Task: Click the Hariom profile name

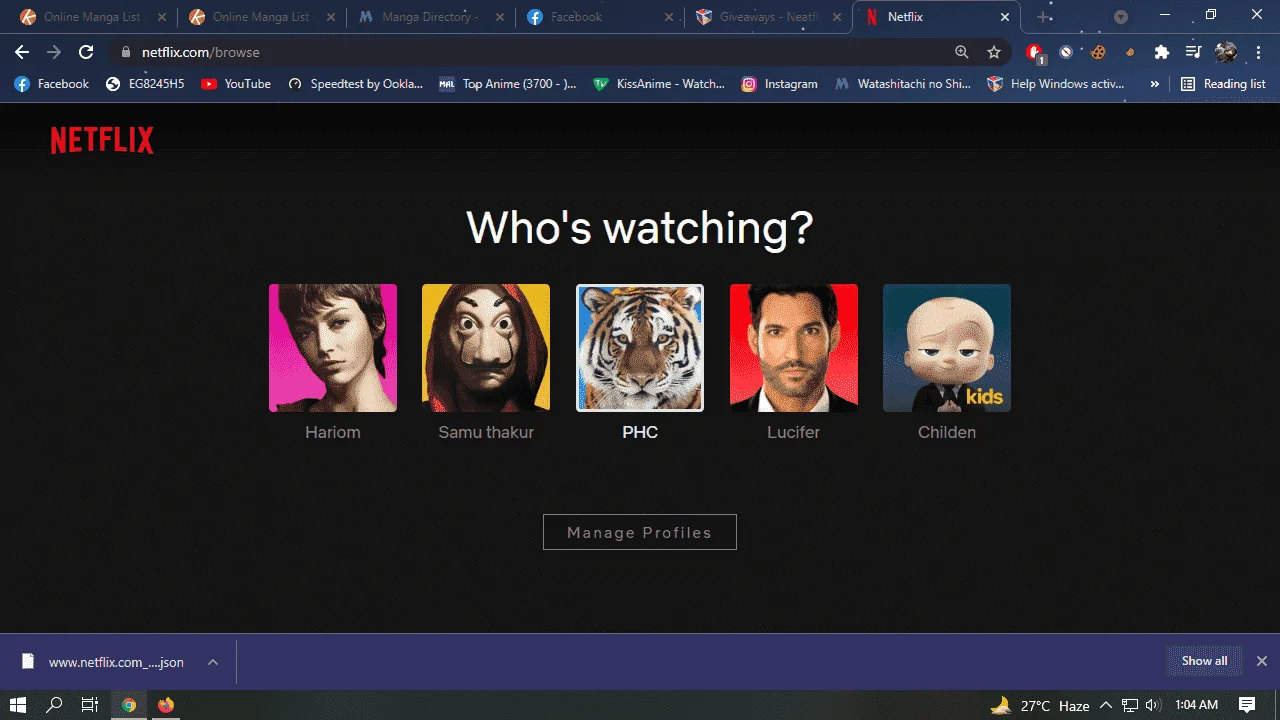Action: pos(333,432)
